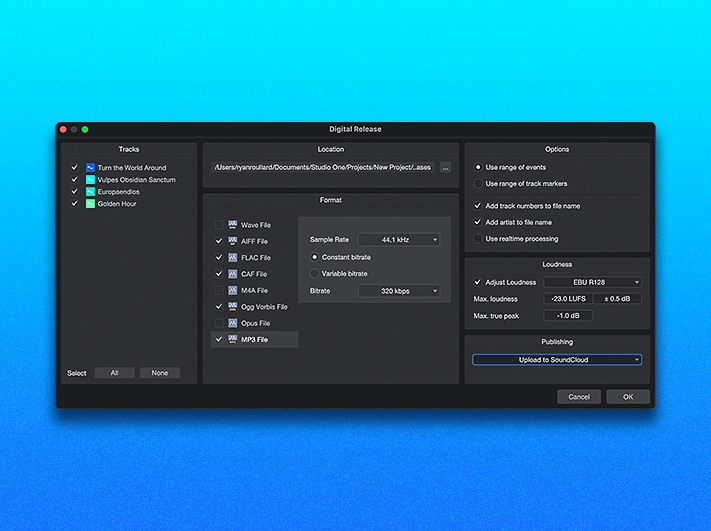Click the Opus File format icon

point(233,323)
